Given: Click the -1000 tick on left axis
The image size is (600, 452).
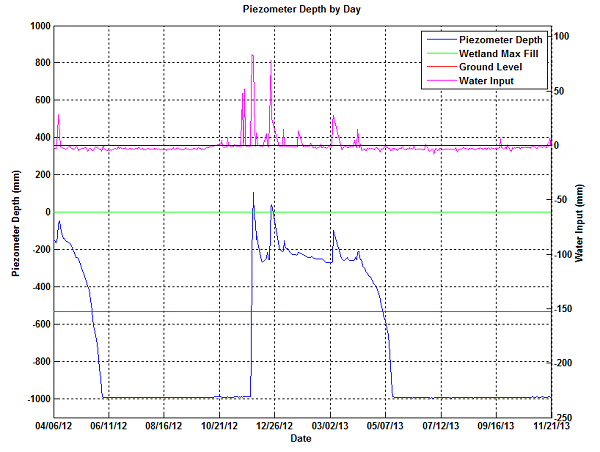Looking at the screenshot, I should [x=36, y=399].
